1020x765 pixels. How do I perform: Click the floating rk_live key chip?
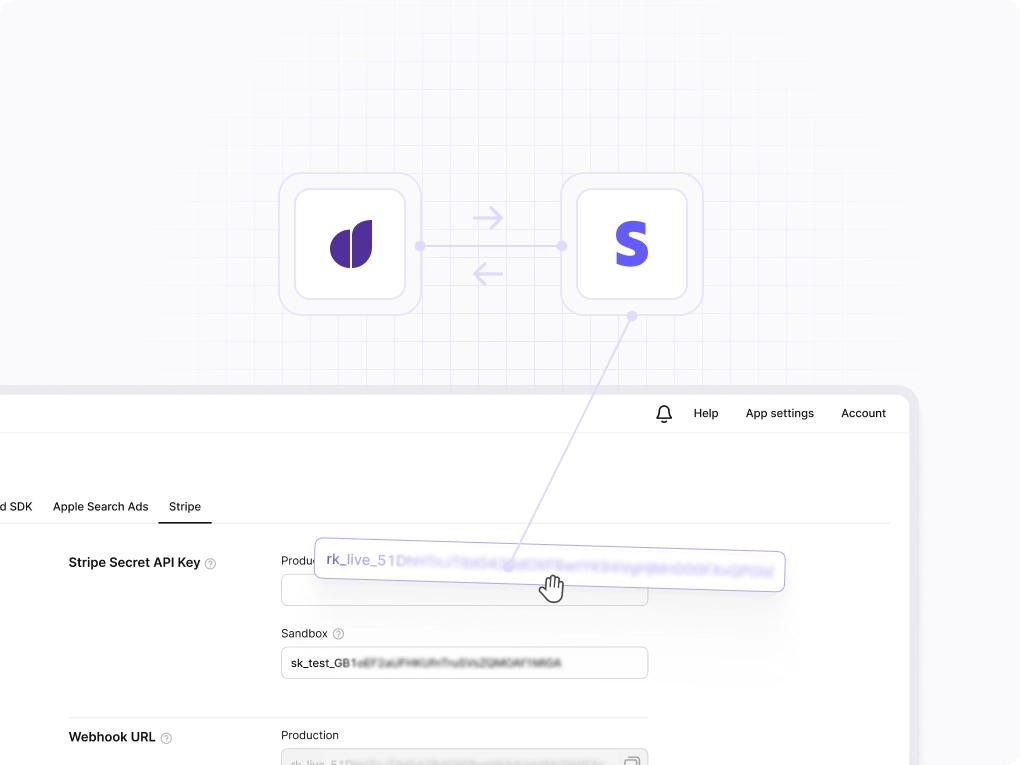[550, 565]
